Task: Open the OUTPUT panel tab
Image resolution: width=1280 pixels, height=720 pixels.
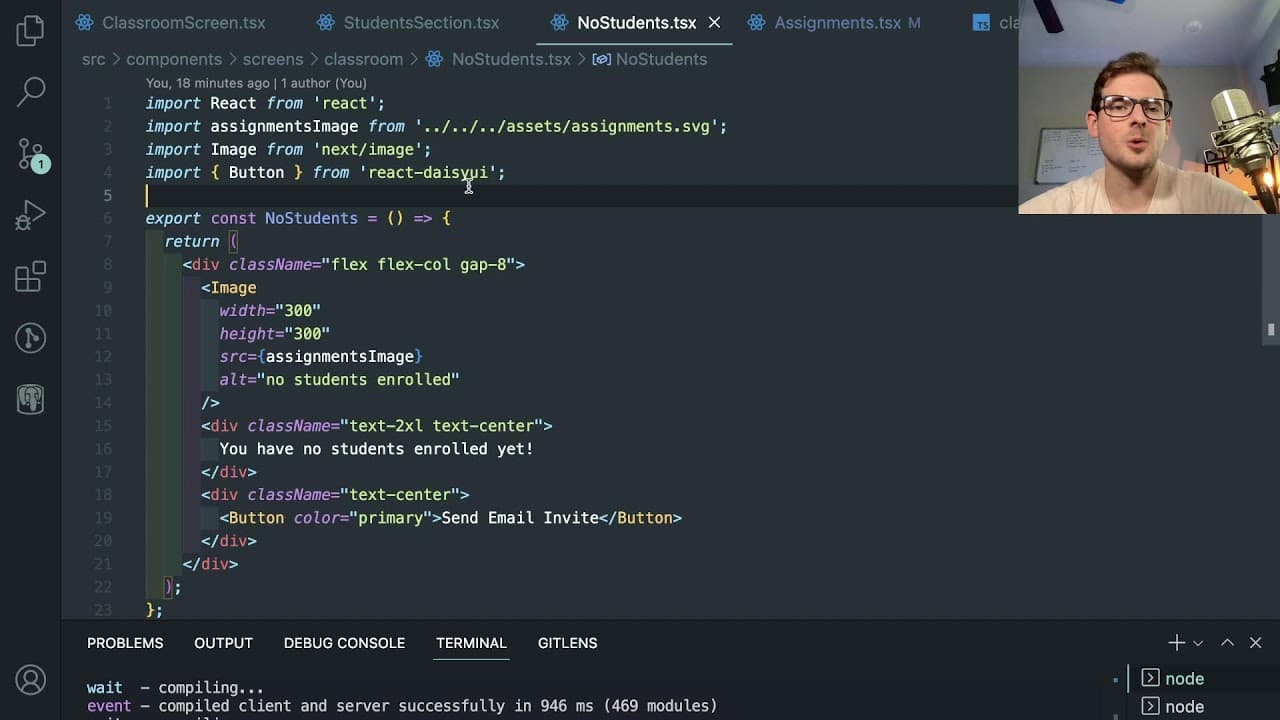Action: pyautogui.click(x=223, y=643)
